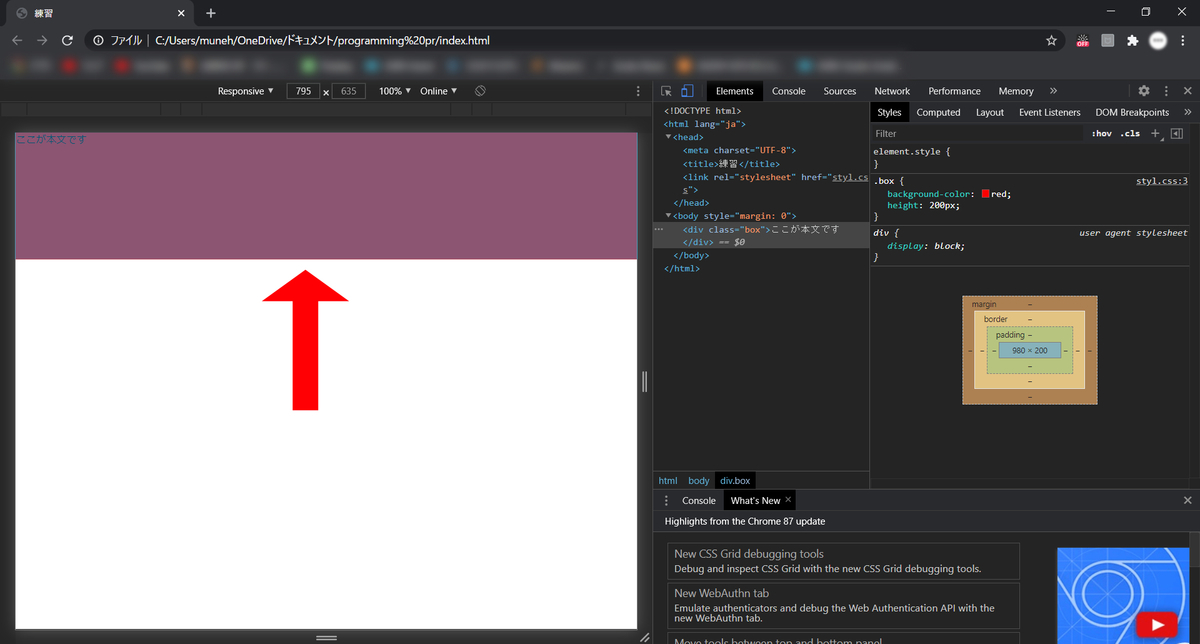This screenshot has height=644, width=1200.
Task: Open device toolbar more options menu
Action: pos(639,91)
